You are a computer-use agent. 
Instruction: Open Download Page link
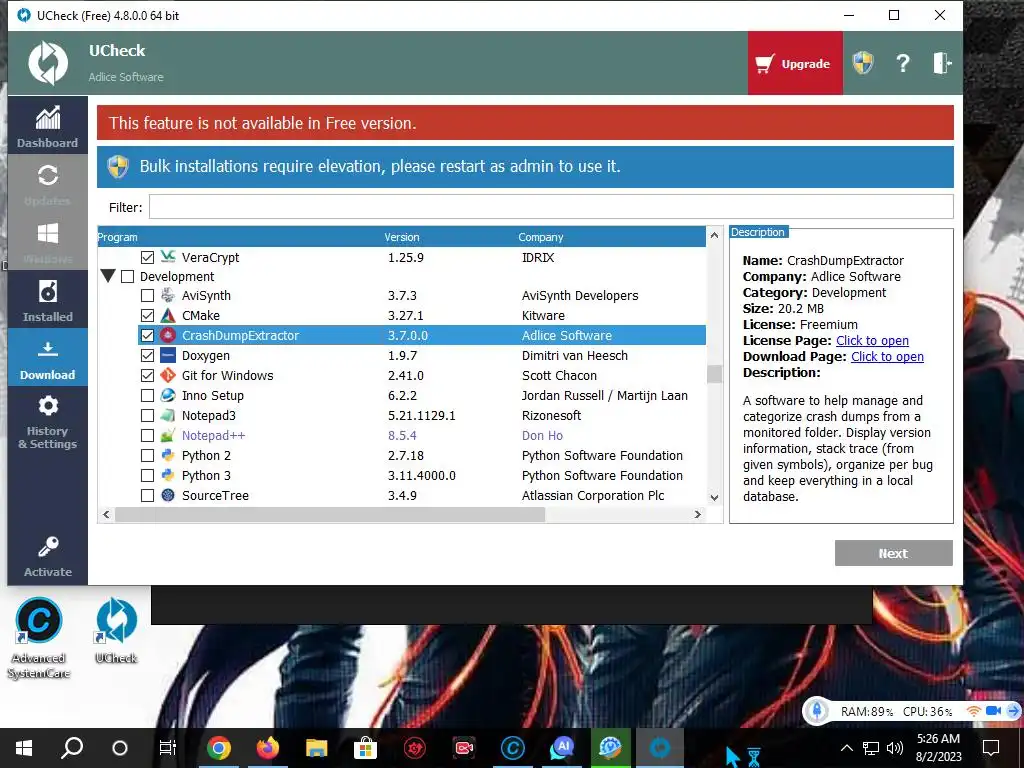point(887,357)
